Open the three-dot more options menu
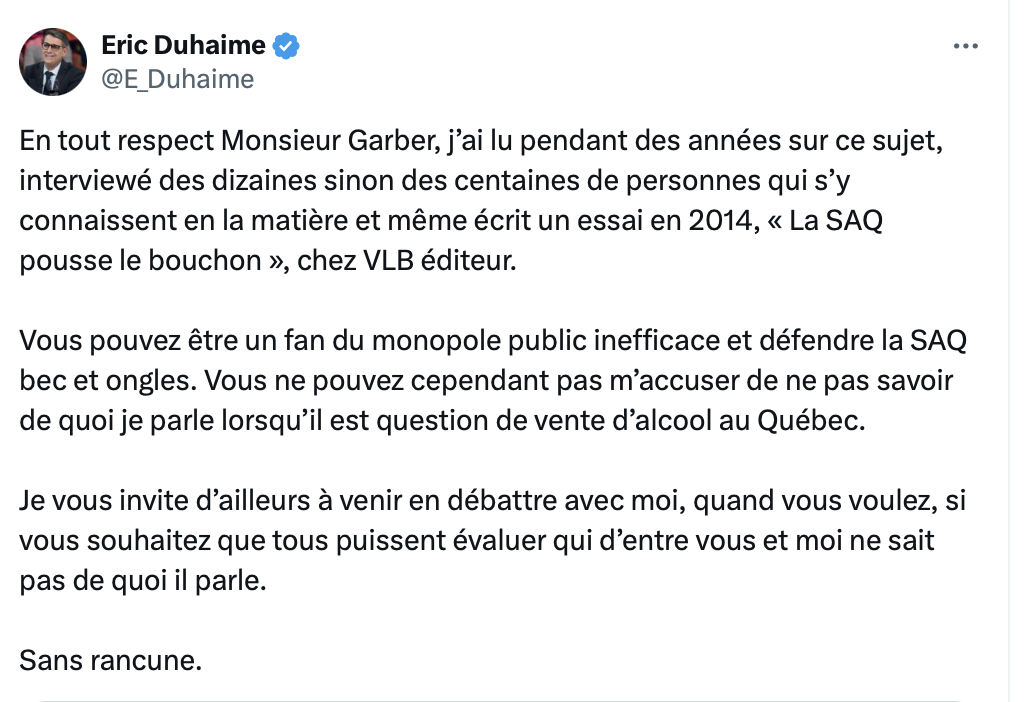 click(x=965, y=46)
